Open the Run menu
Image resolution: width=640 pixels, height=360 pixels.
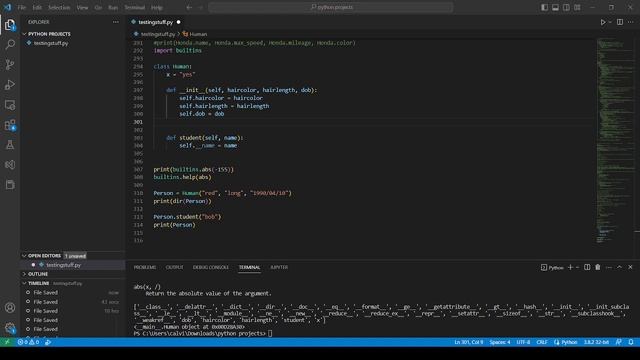[x=113, y=7]
